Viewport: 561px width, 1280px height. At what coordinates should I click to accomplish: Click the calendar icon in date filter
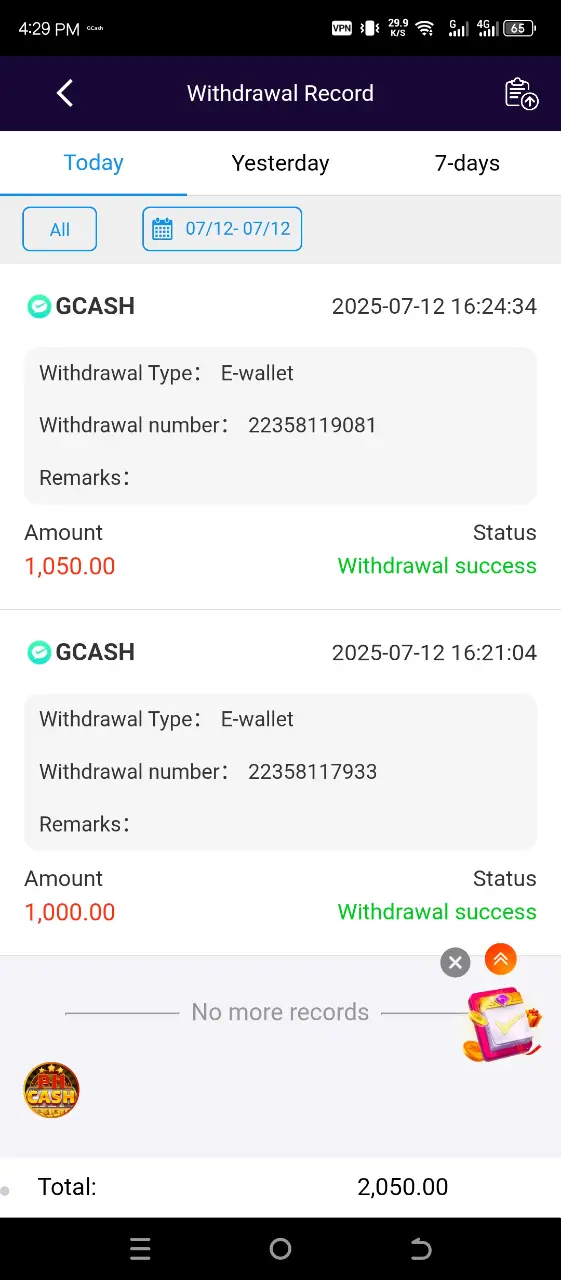click(x=162, y=230)
